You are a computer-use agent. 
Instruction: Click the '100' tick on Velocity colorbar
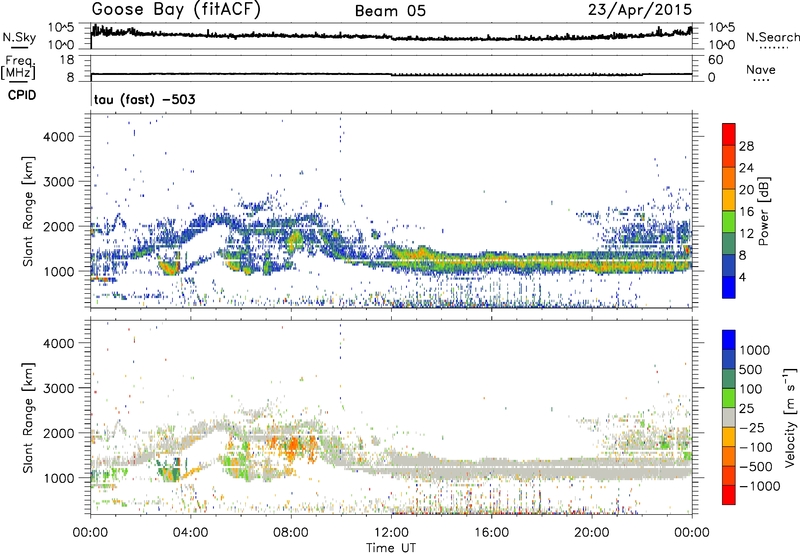pos(753,389)
